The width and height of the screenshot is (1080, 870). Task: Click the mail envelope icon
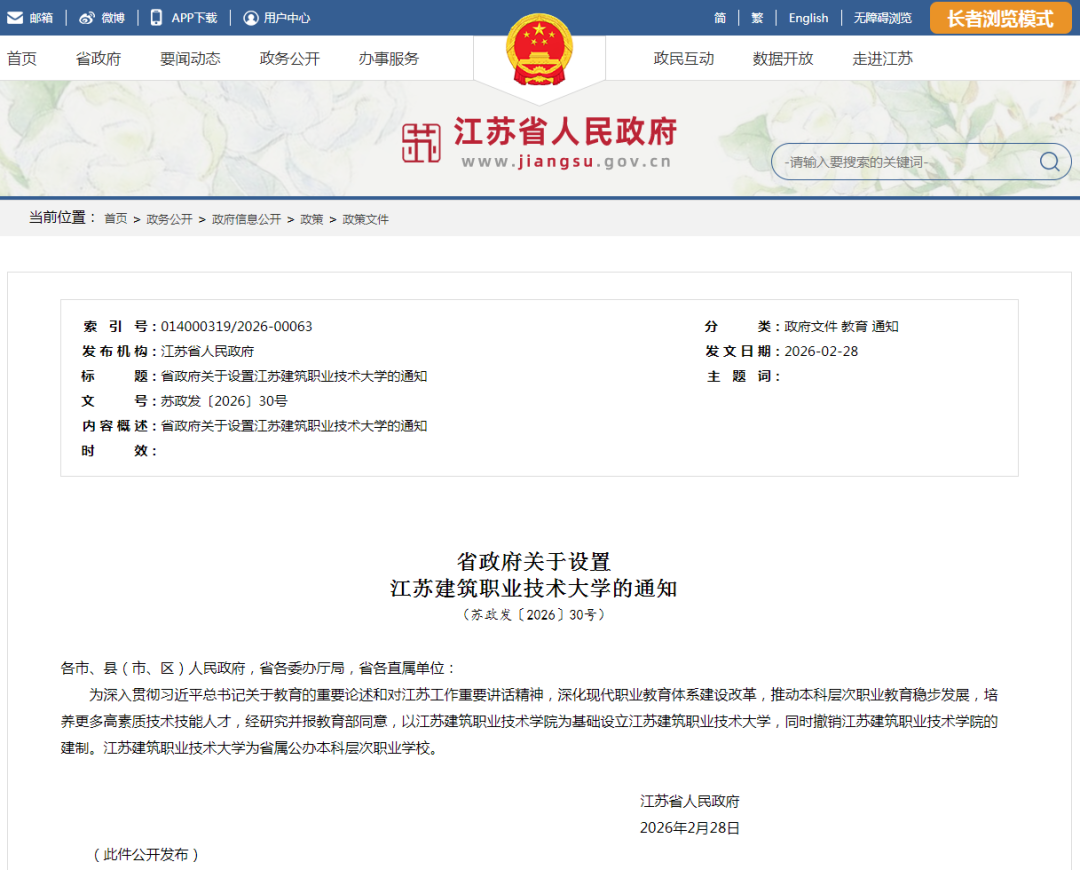point(15,18)
